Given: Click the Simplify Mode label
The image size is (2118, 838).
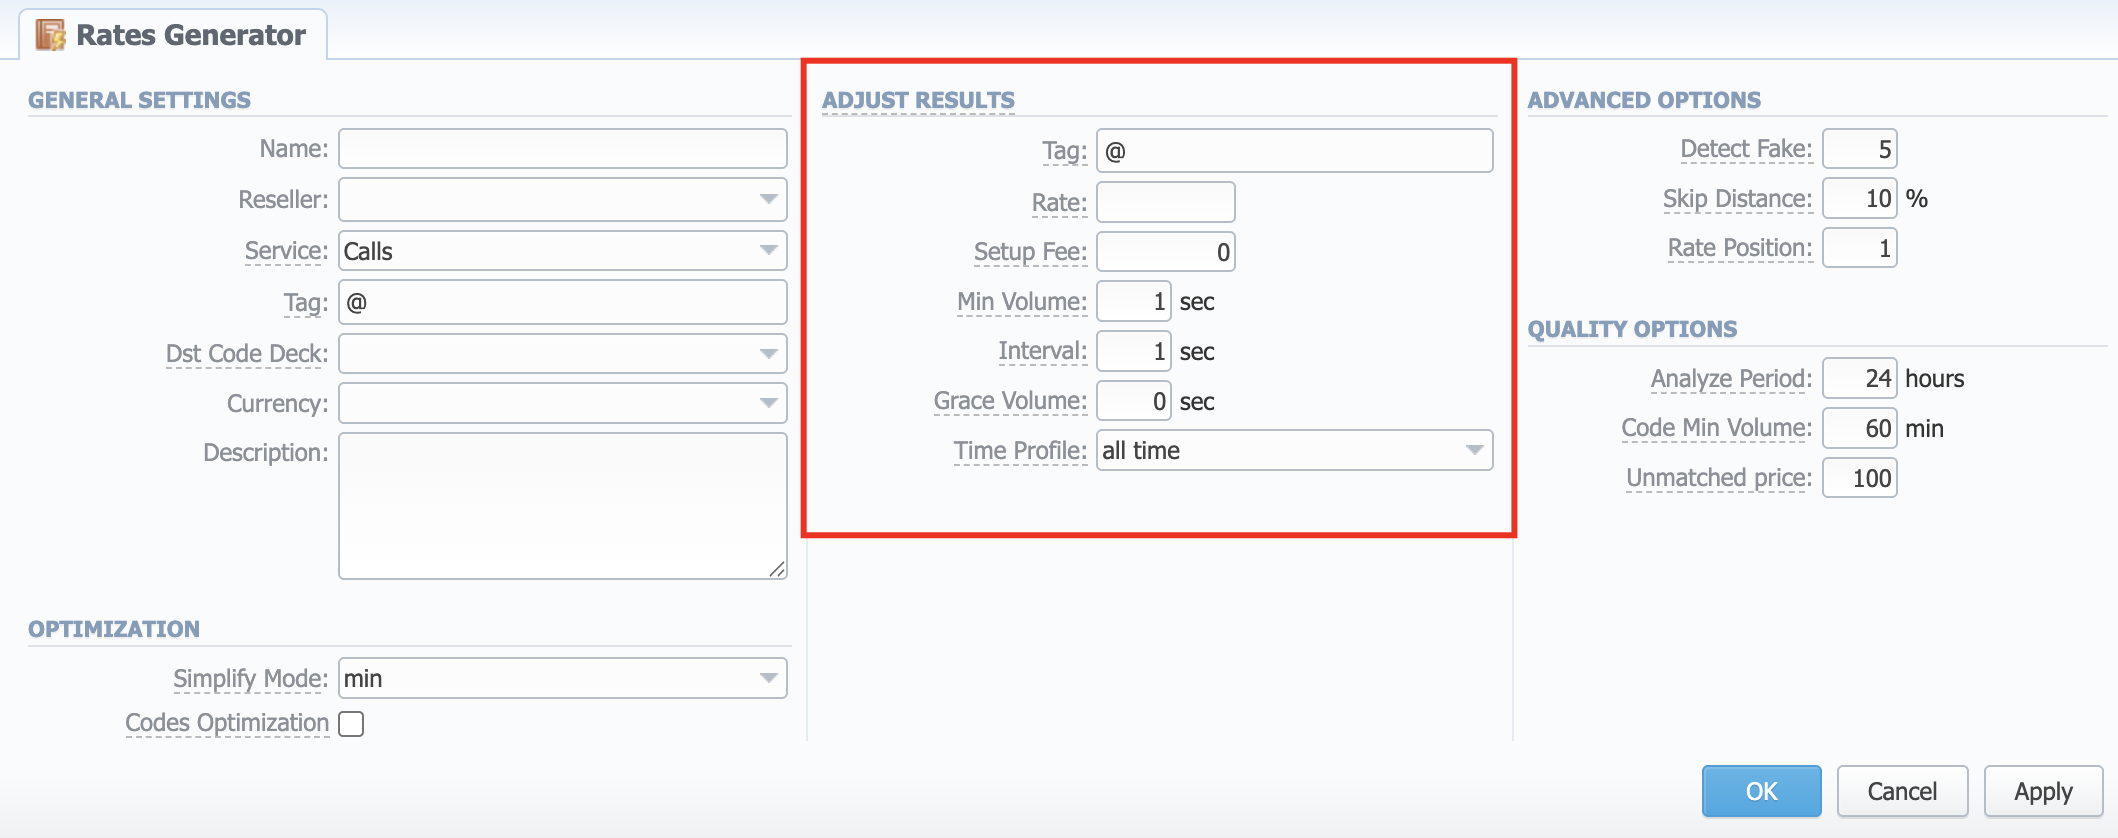Looking at the screenshot, I should [x=250, y=679].
